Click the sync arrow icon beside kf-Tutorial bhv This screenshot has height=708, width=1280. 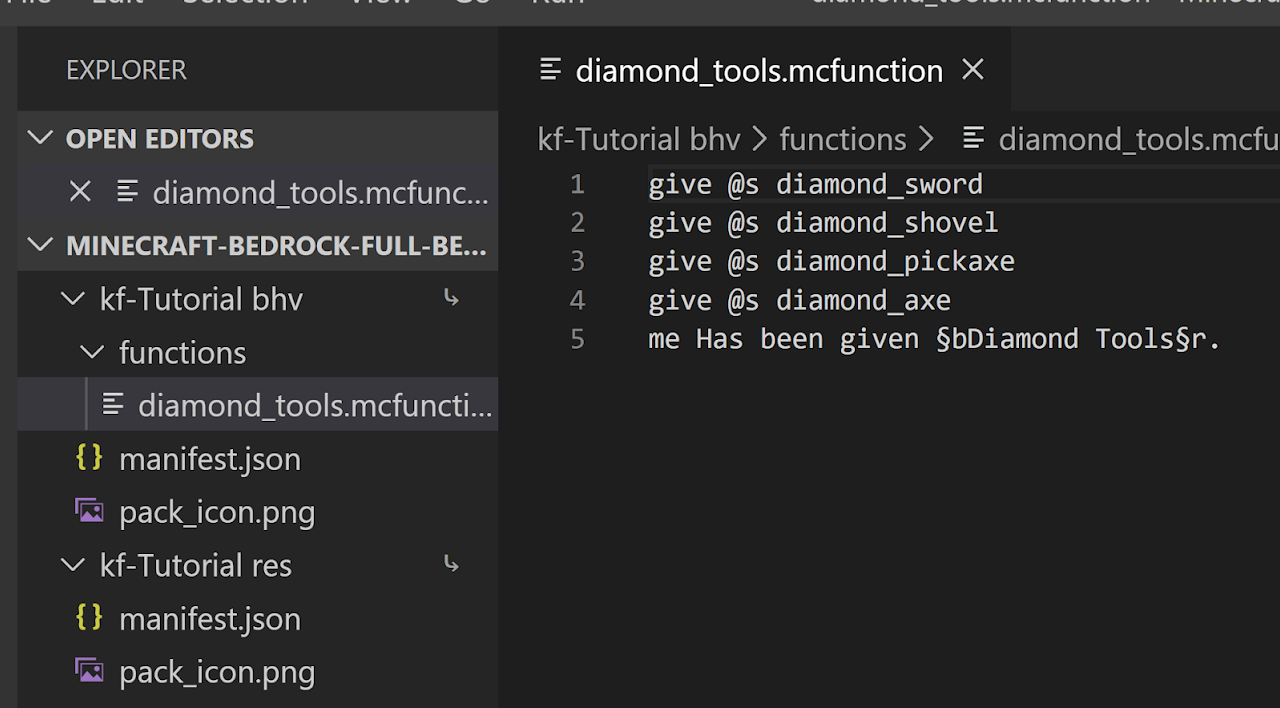(451, 297)
